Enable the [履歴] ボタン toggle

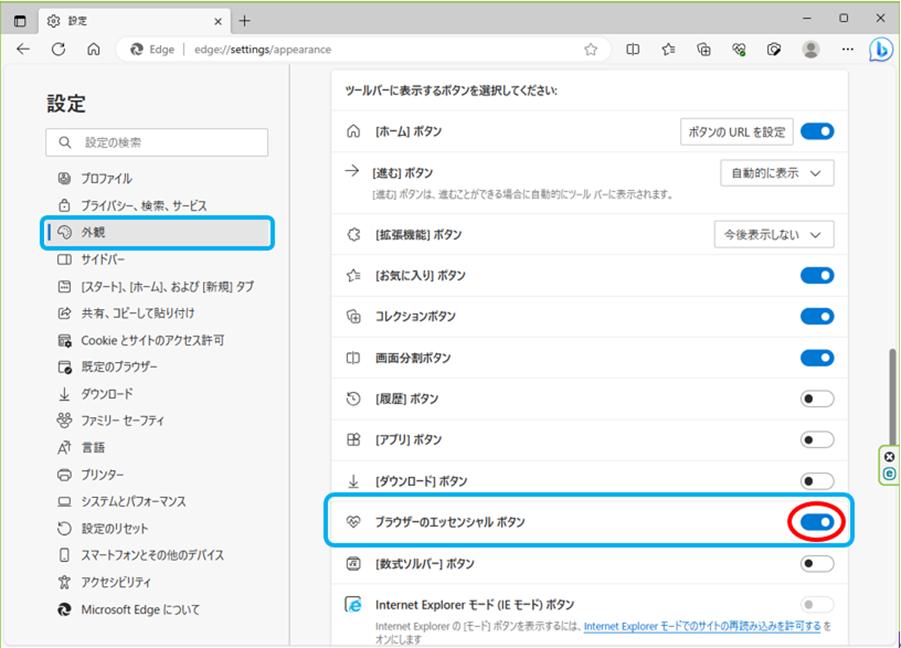tap(817, 399)
